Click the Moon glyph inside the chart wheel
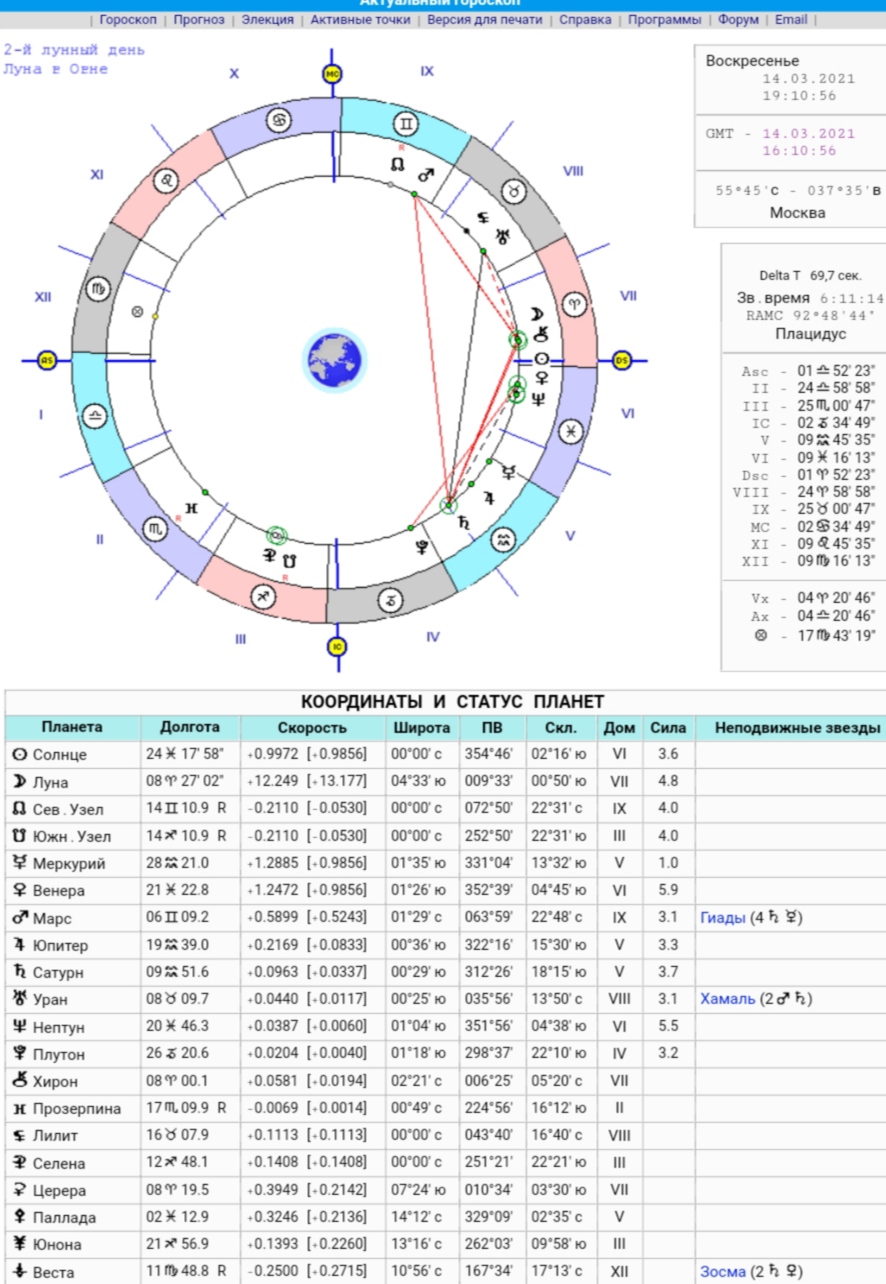Viewport: 886px width, 1284px height. point(537,314)
